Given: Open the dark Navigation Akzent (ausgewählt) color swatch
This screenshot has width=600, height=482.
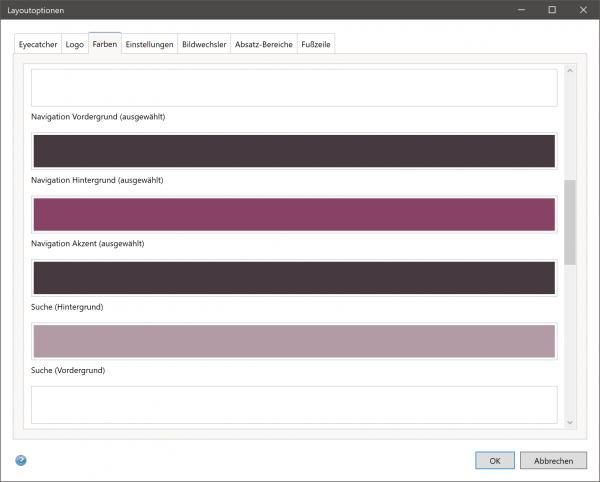Looking at the screenshot, I should click(x=293, y=278).
